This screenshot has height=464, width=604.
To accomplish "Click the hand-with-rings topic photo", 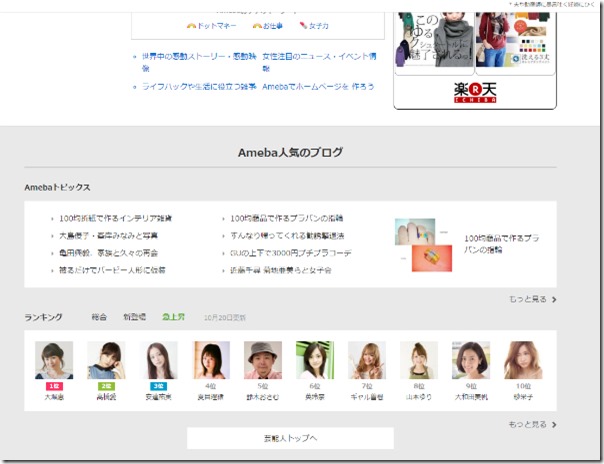I will point(415,232).
